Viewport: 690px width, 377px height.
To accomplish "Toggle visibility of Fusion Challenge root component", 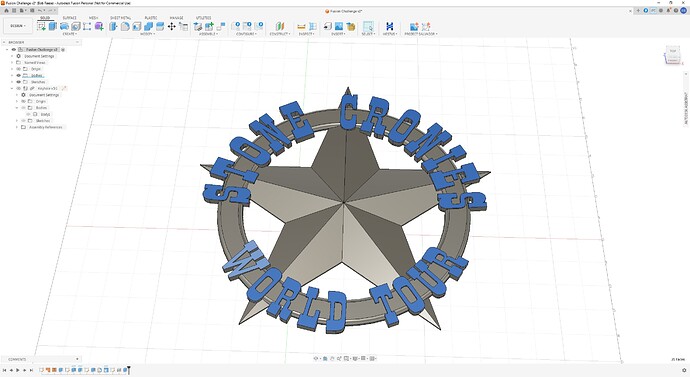I will pos(14,50).
